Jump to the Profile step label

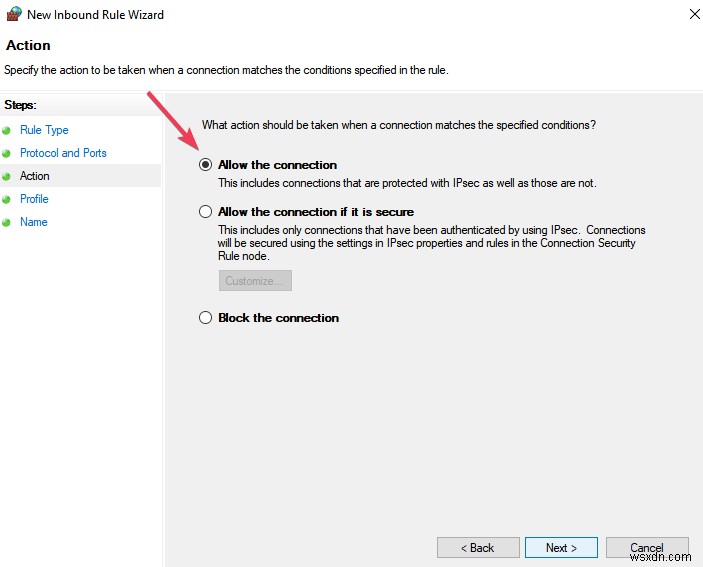click(x=34, y=199)
